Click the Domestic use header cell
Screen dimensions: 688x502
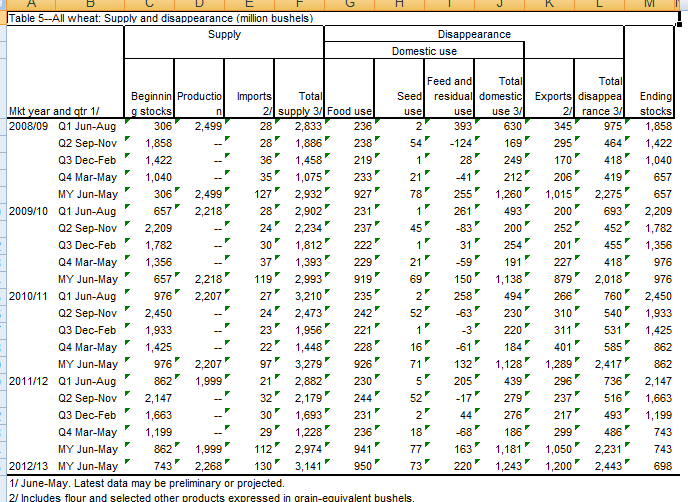tap(424, 50)
